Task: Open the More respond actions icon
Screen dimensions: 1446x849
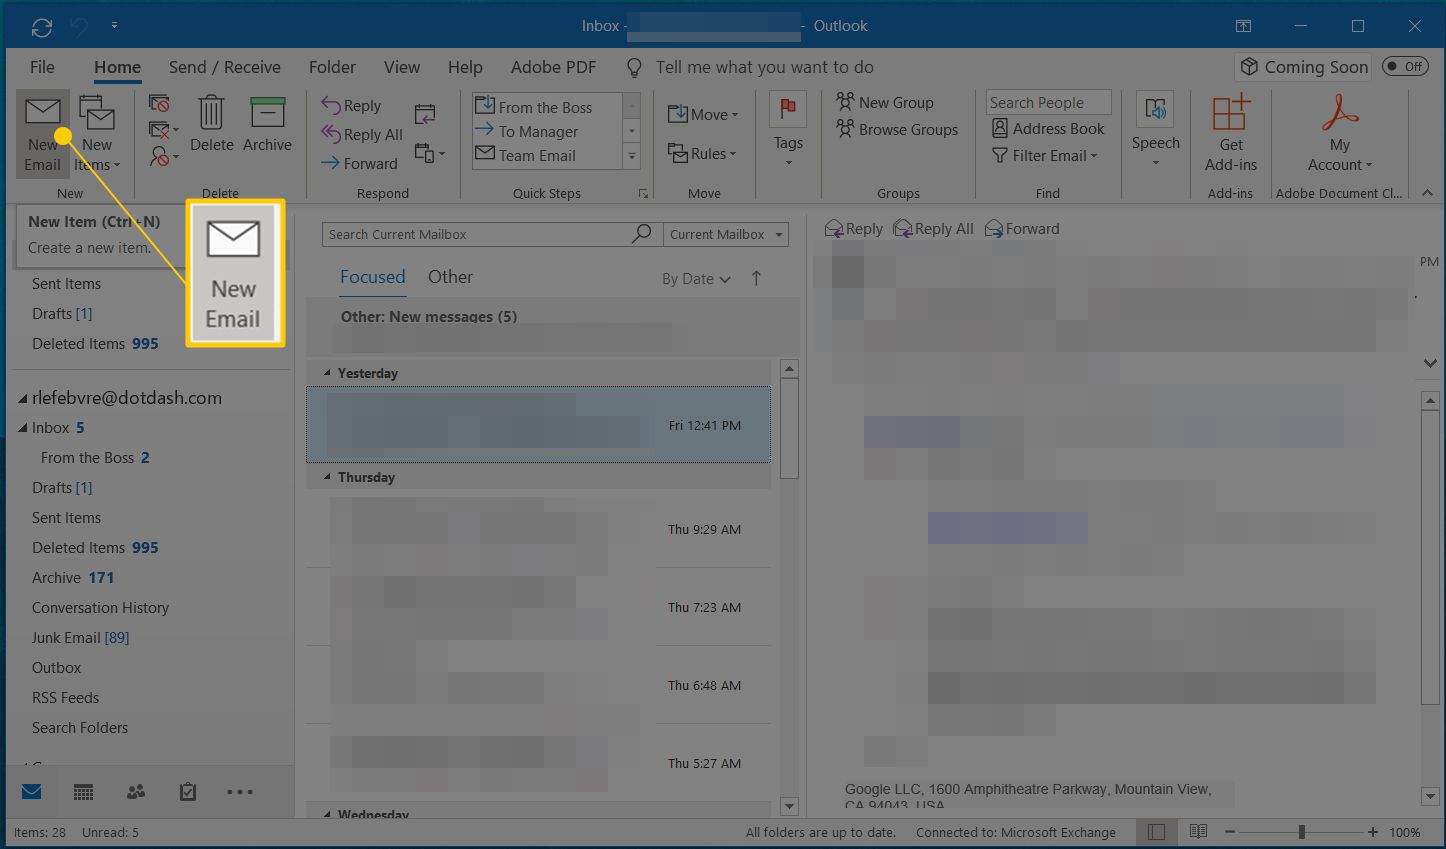Action: 429,153
